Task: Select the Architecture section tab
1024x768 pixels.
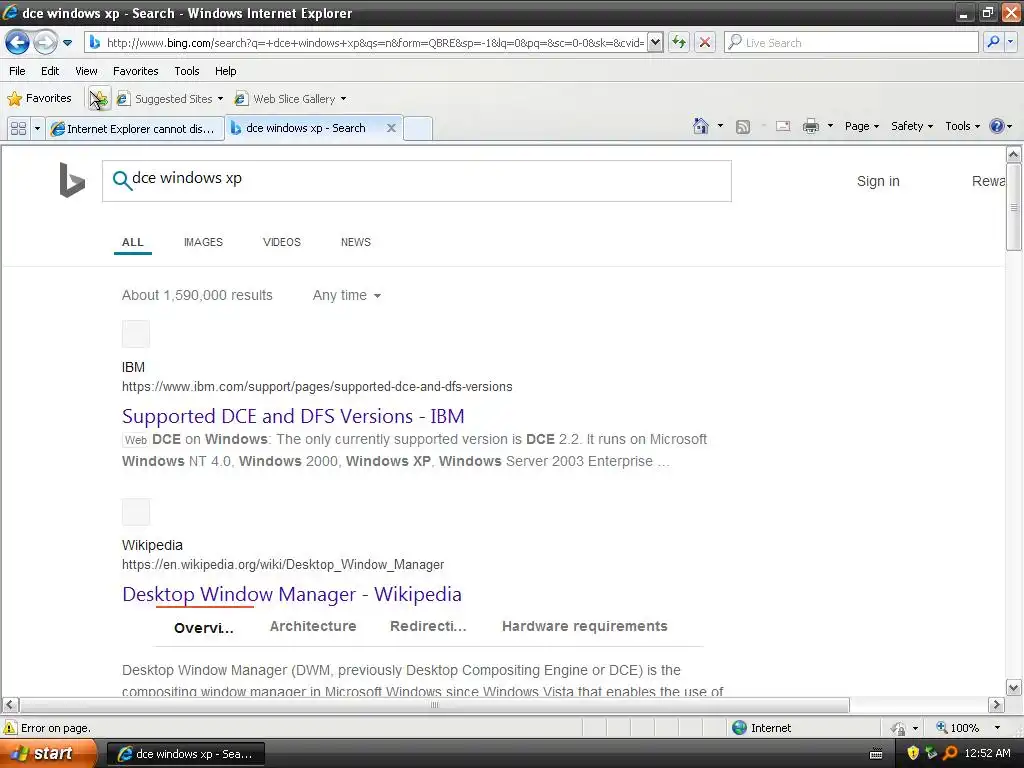Action: coord(313,626)
